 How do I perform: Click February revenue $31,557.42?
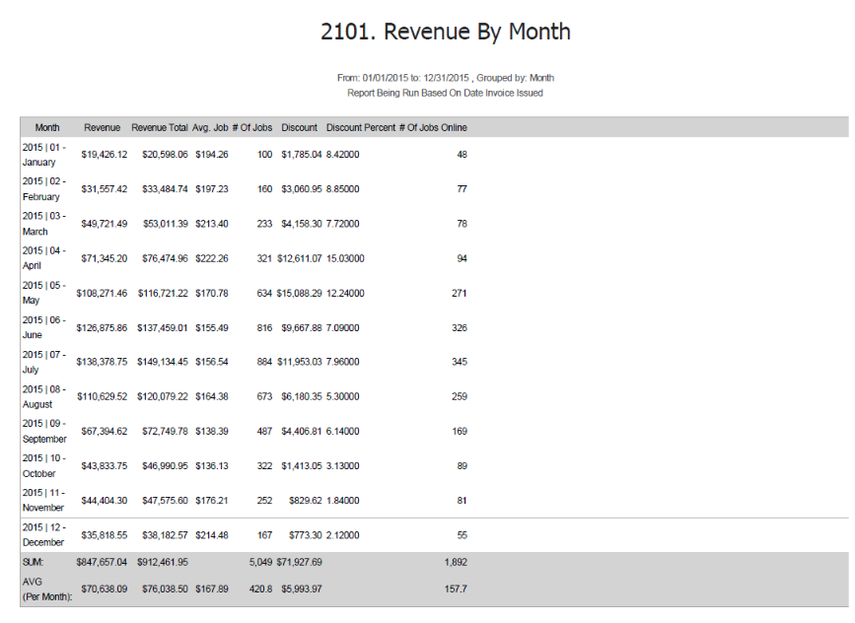(x=104, y=189)
